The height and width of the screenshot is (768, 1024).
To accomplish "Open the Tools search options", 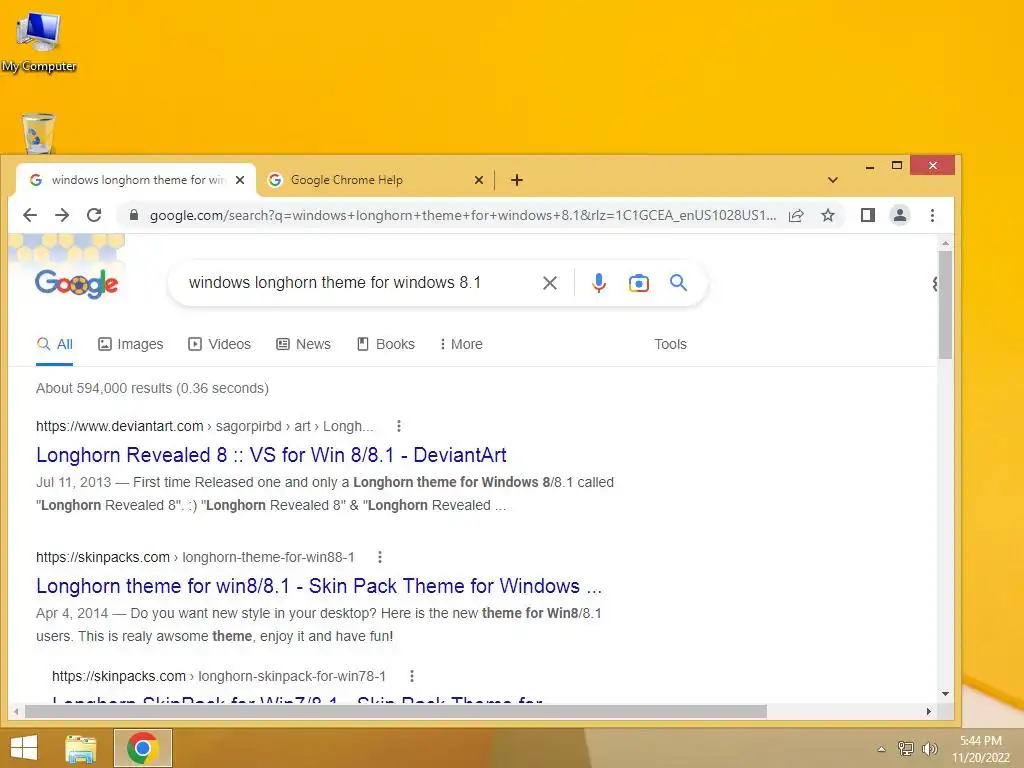I will click(671, 344).
